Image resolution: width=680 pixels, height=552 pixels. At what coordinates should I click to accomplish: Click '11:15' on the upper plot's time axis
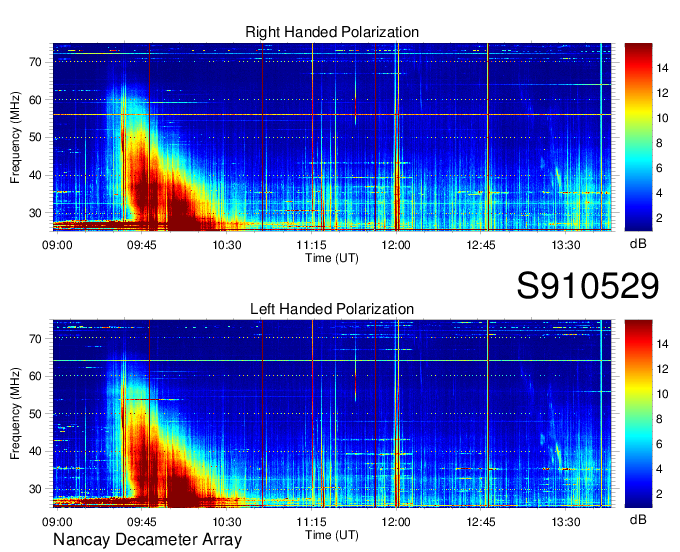click(311, 245)
